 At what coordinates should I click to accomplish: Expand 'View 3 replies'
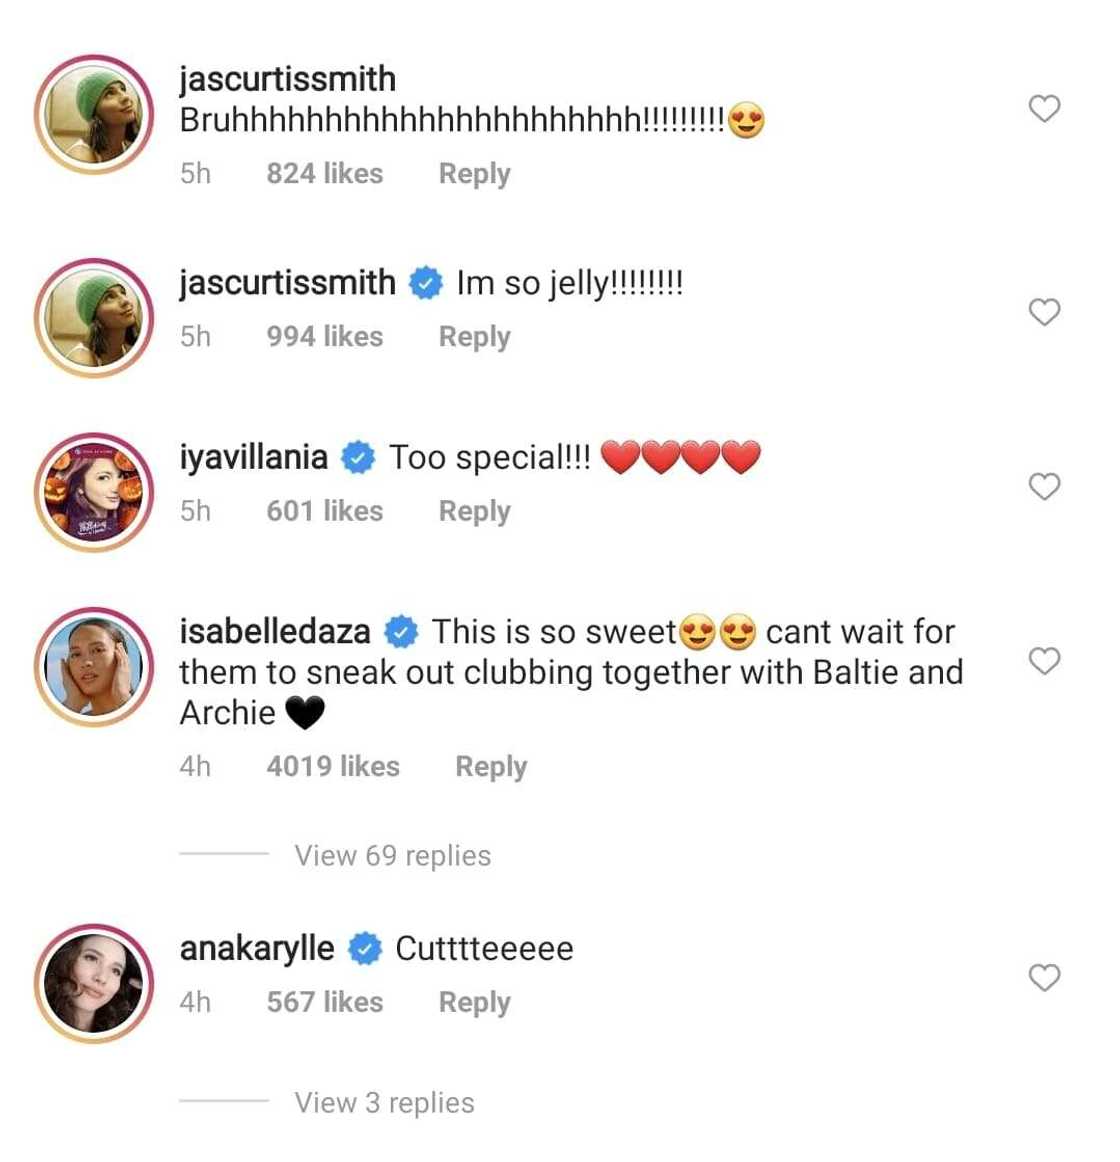click(384, 1103)
